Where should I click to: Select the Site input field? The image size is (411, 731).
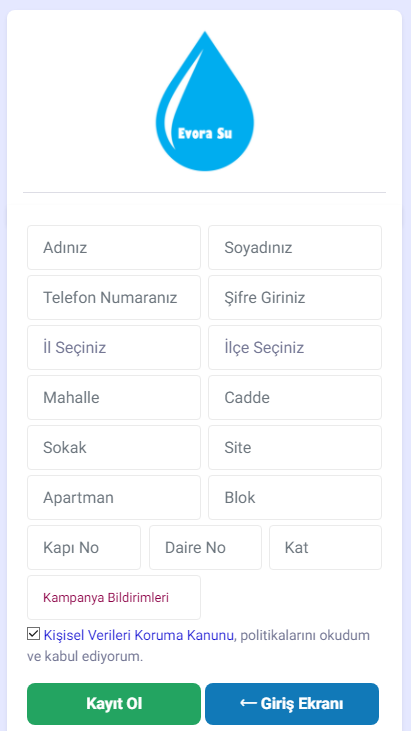pyautogui.click(x=295, y=448)
